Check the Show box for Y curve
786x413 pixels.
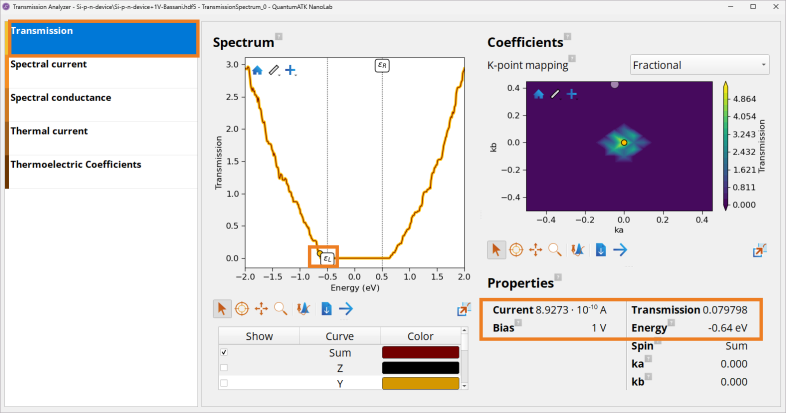224,383
